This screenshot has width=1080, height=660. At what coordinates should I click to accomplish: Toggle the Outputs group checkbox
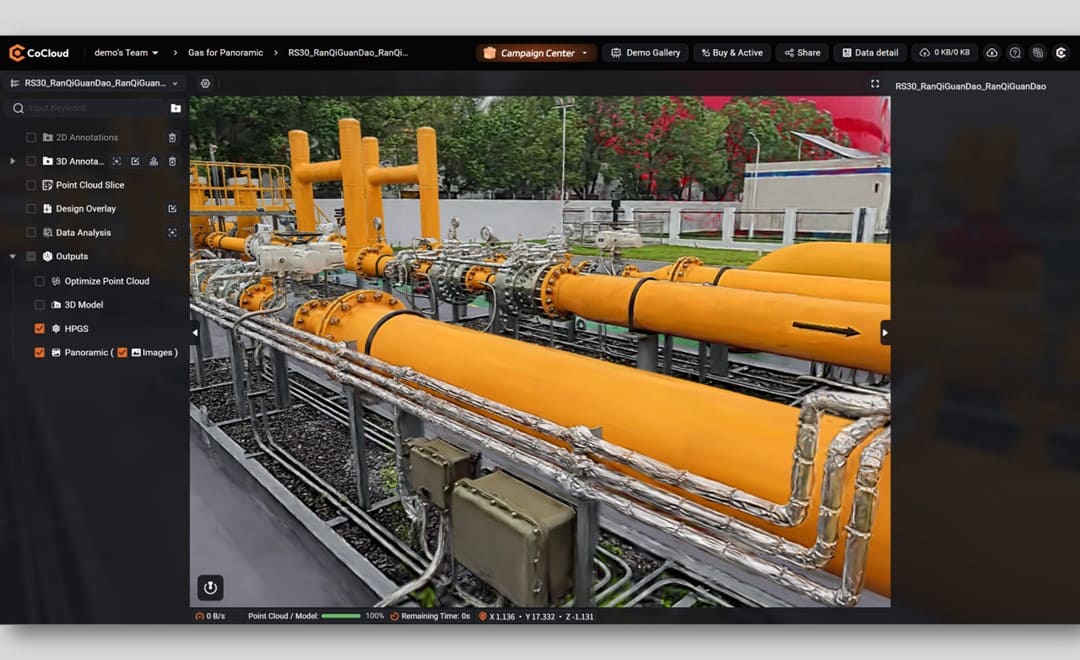[x=31, y=256]
